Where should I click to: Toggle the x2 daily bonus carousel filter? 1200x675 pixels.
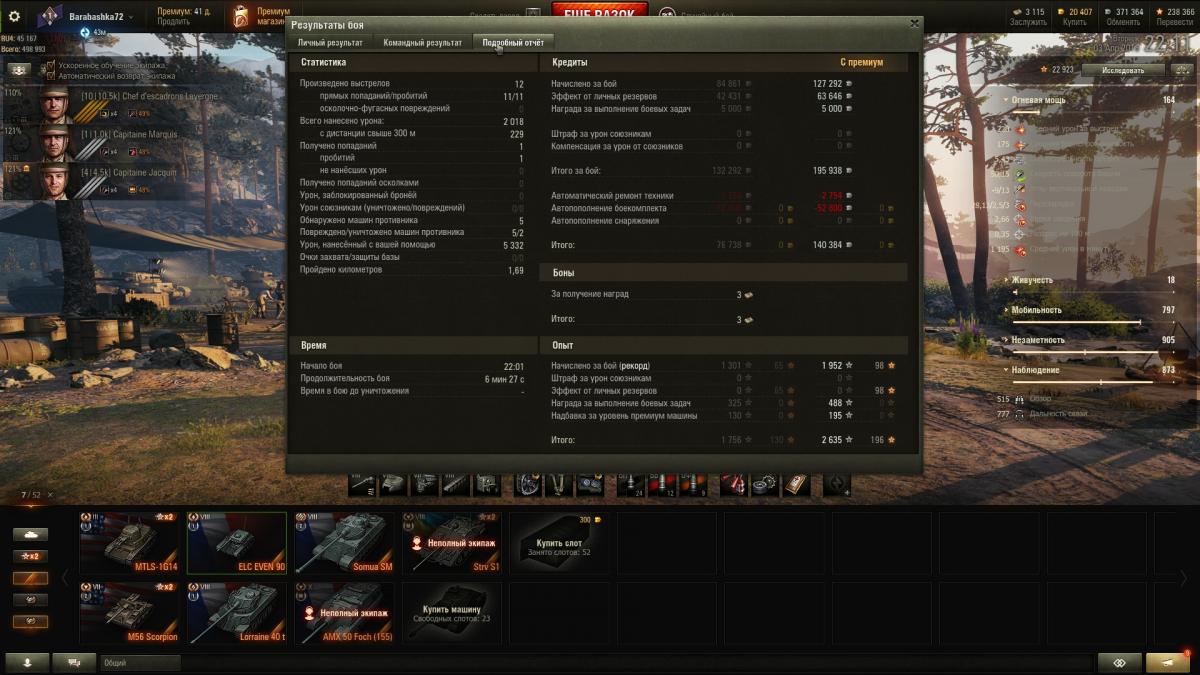click(x=30, y=556)
